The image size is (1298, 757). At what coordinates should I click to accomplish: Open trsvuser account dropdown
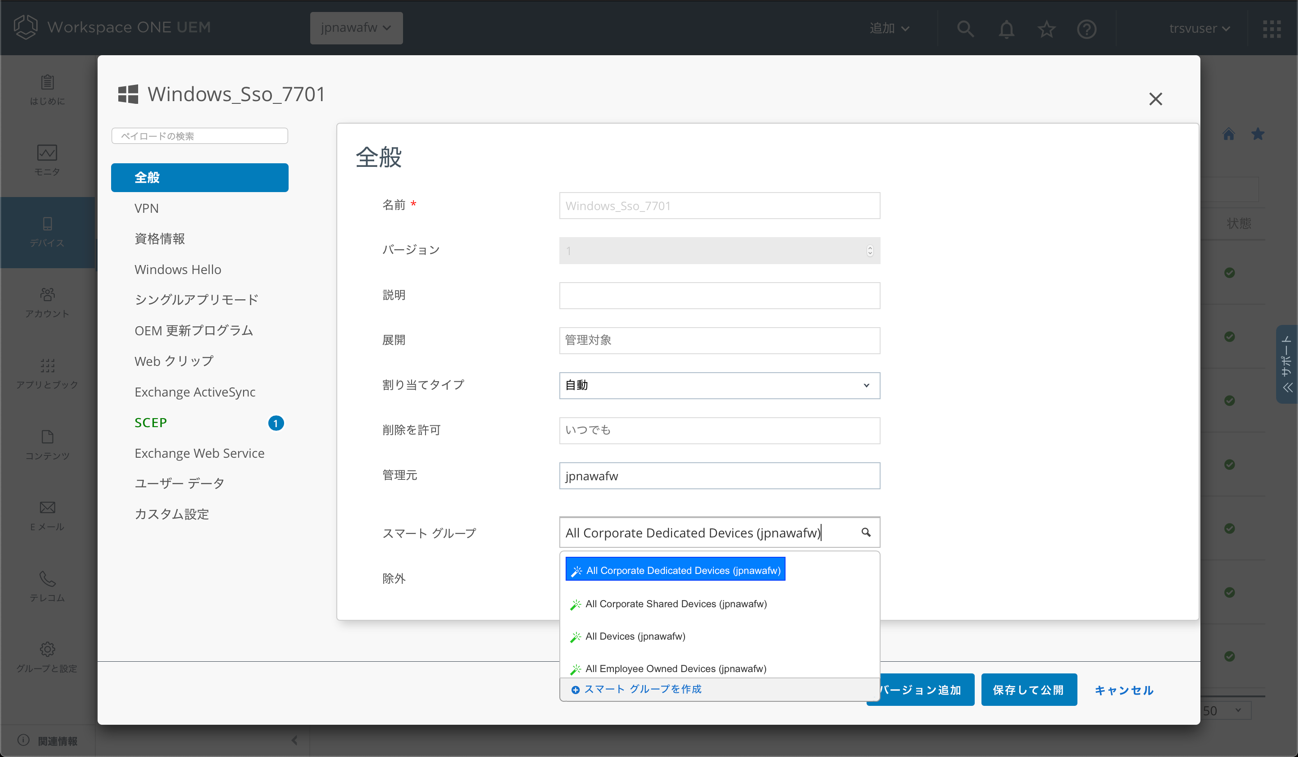pos(1199,29)
